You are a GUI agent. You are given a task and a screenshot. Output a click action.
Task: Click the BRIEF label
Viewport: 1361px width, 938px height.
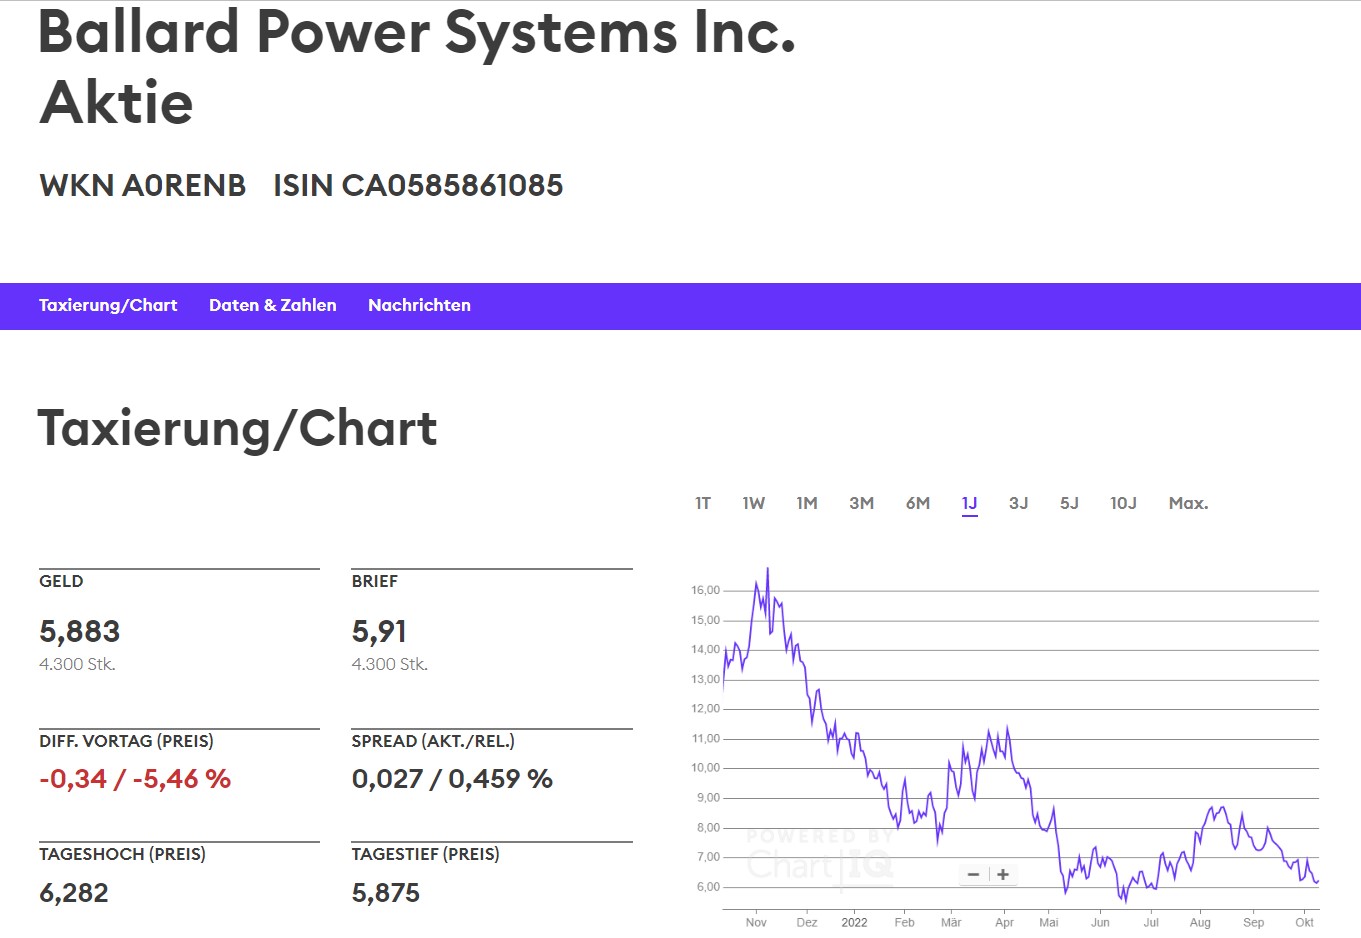[x=375, y=582]
